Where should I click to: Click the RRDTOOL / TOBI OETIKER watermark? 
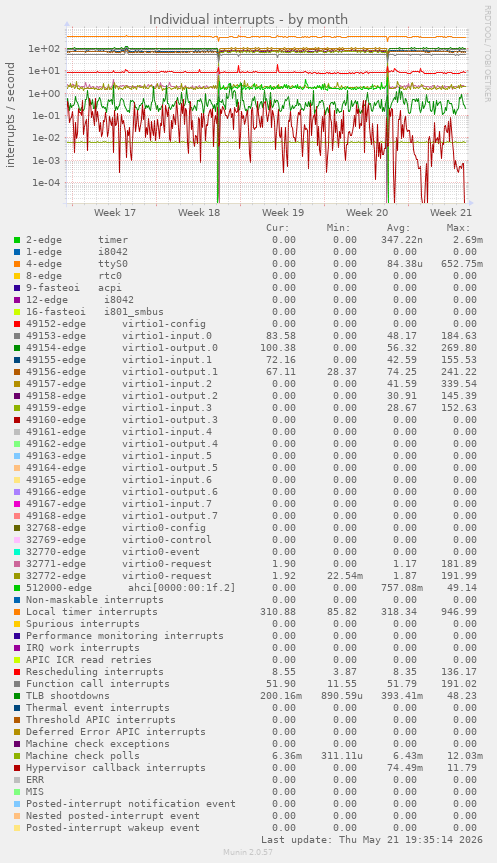(x=487, y=54)
